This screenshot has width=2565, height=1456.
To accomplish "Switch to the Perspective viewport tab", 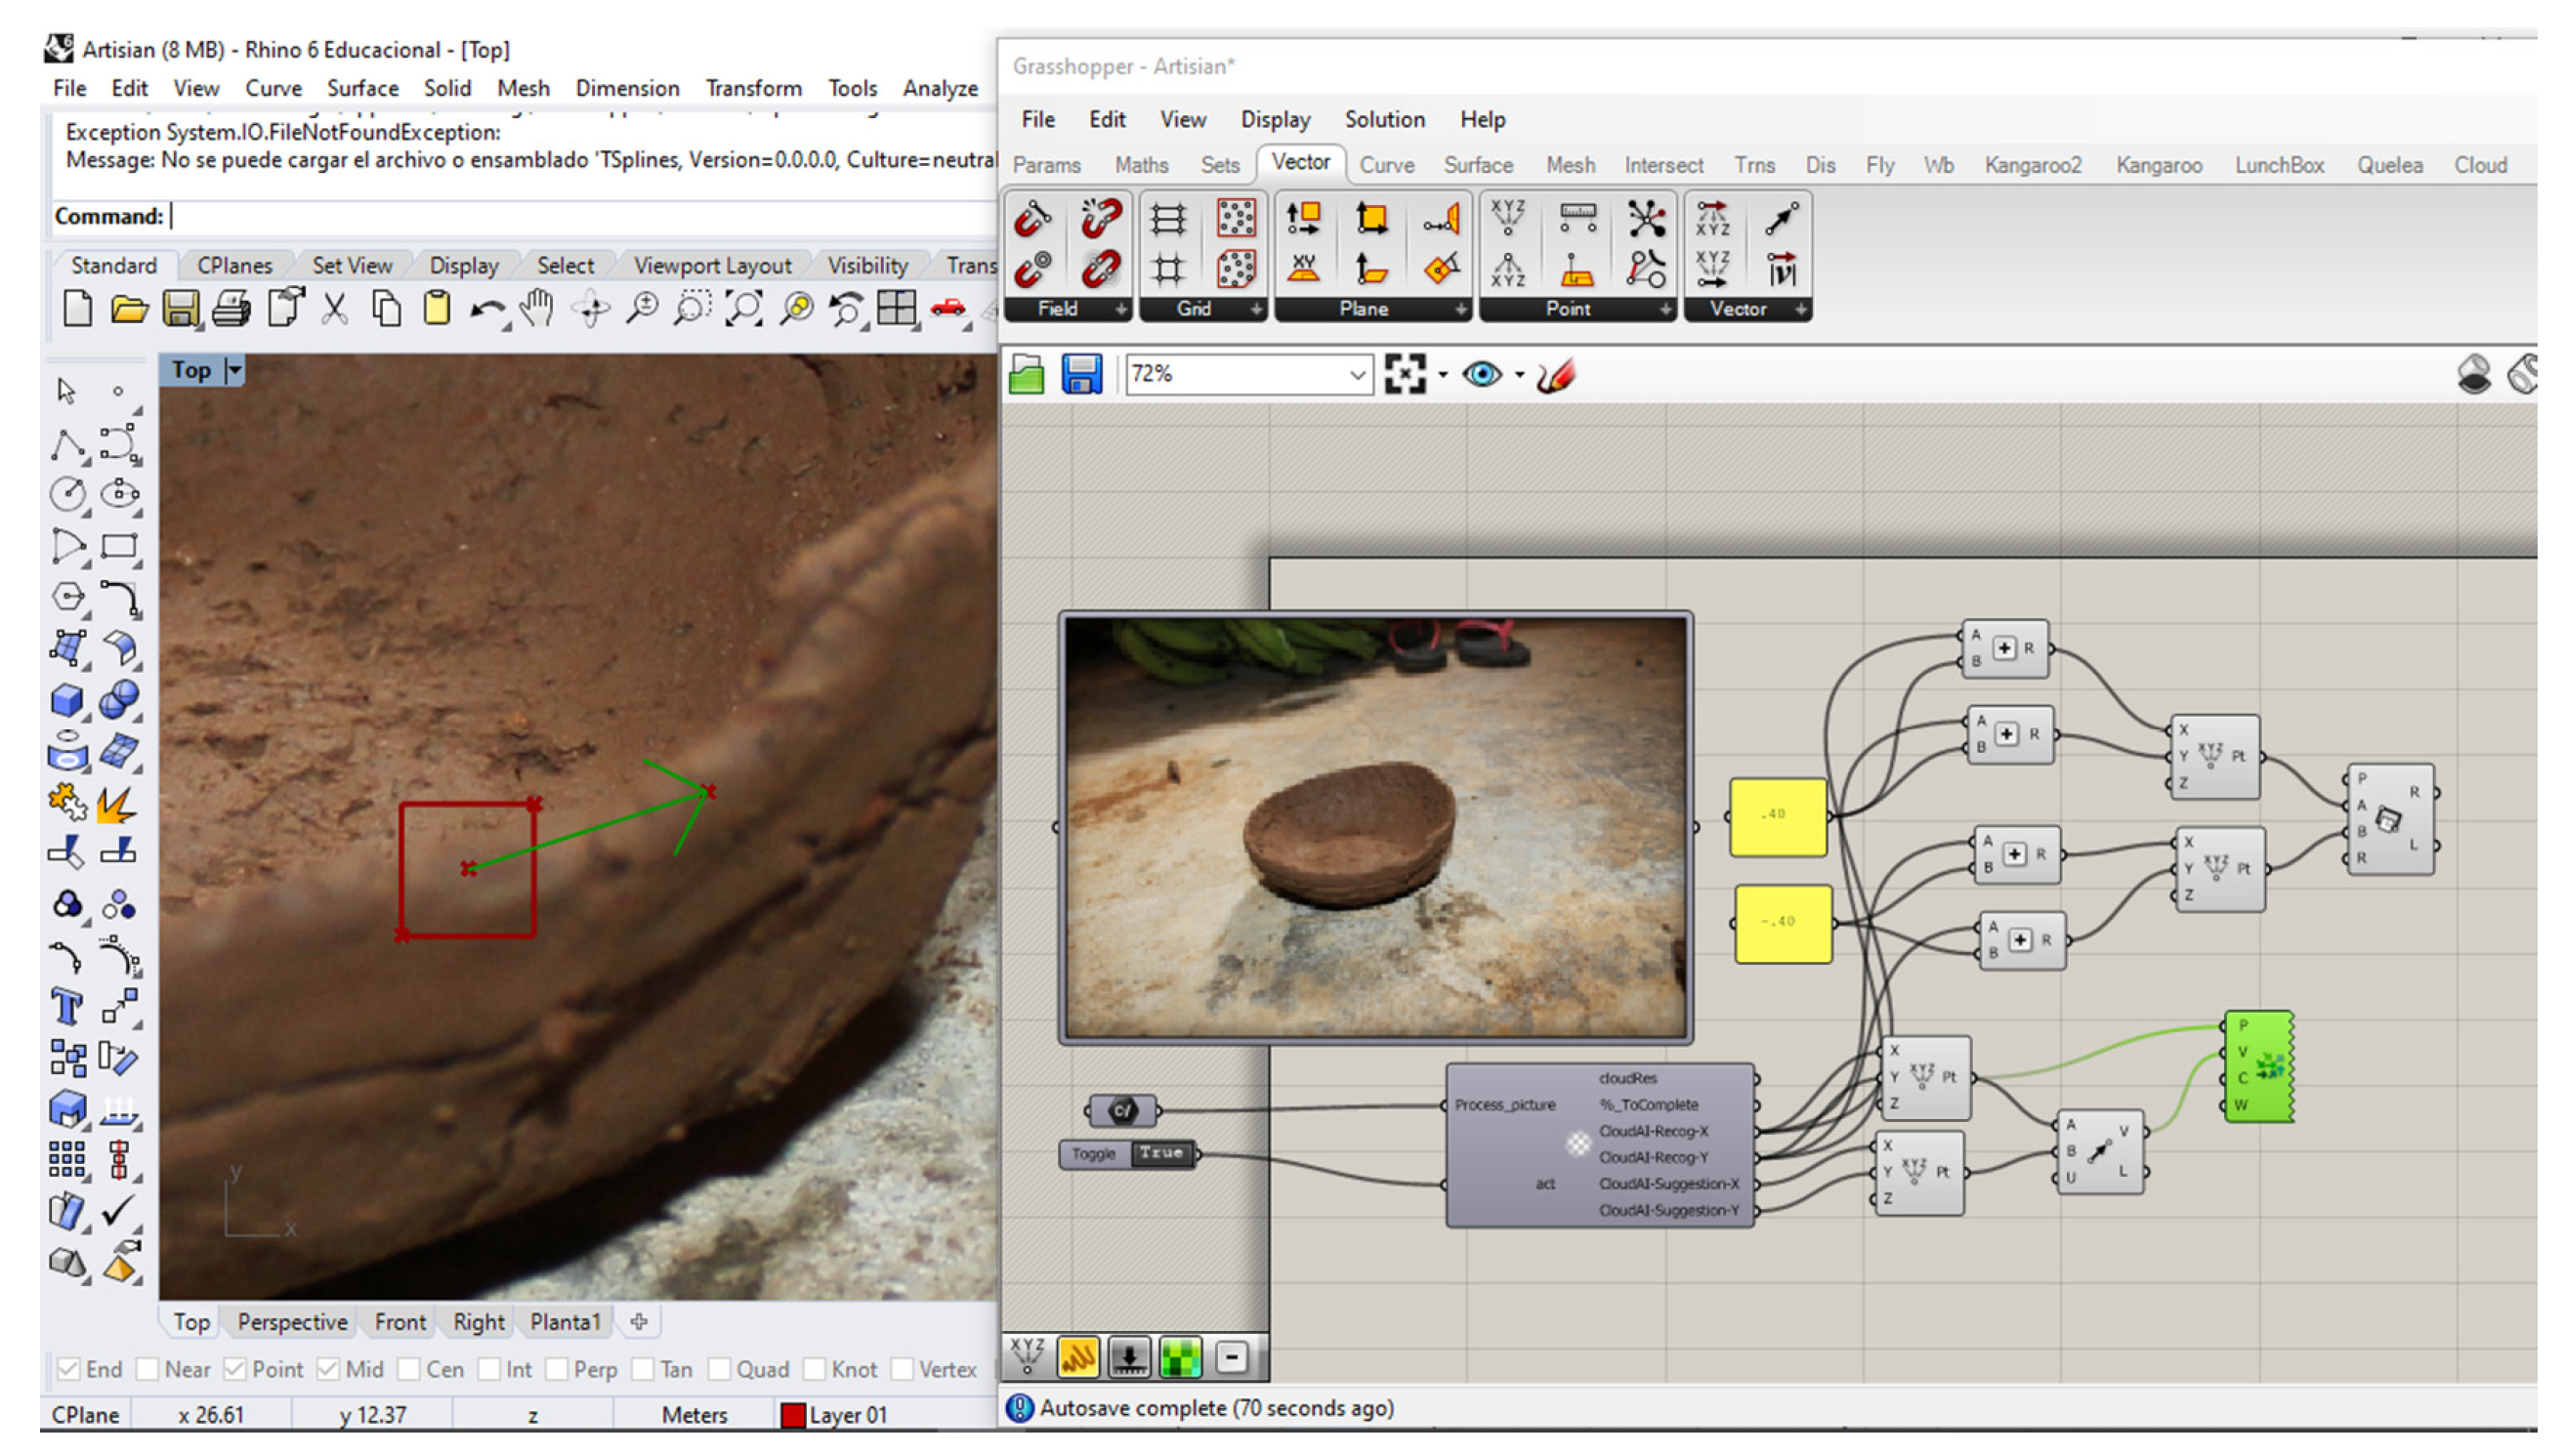I will [292, 1322].
